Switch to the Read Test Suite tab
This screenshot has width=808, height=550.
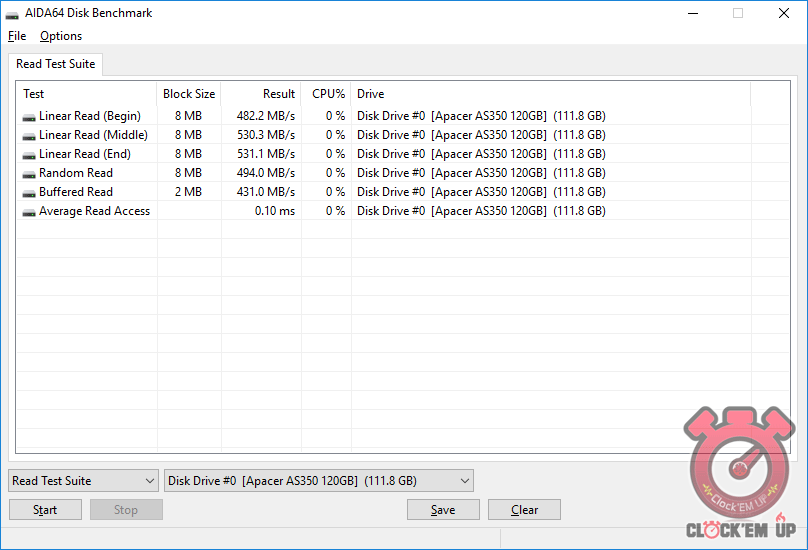56,64
